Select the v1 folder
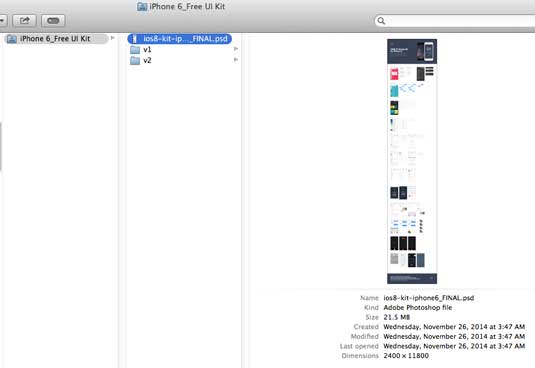Viewport: 535px width, 368px height. (184, 49)
